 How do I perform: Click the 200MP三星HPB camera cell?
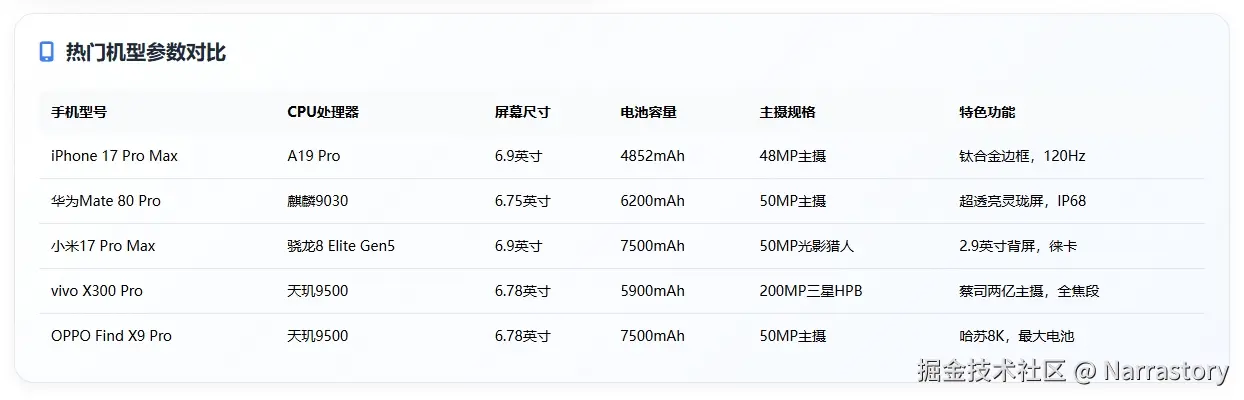[810, 291]
